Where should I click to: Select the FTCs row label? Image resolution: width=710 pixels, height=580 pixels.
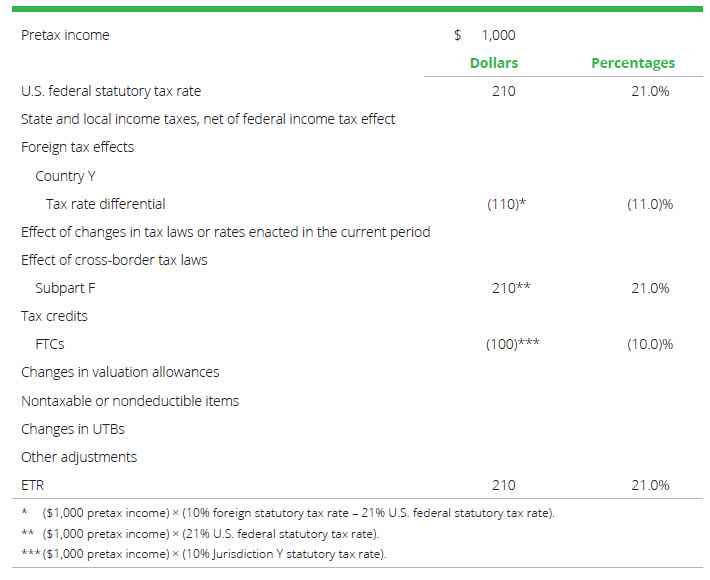(50, 344)
